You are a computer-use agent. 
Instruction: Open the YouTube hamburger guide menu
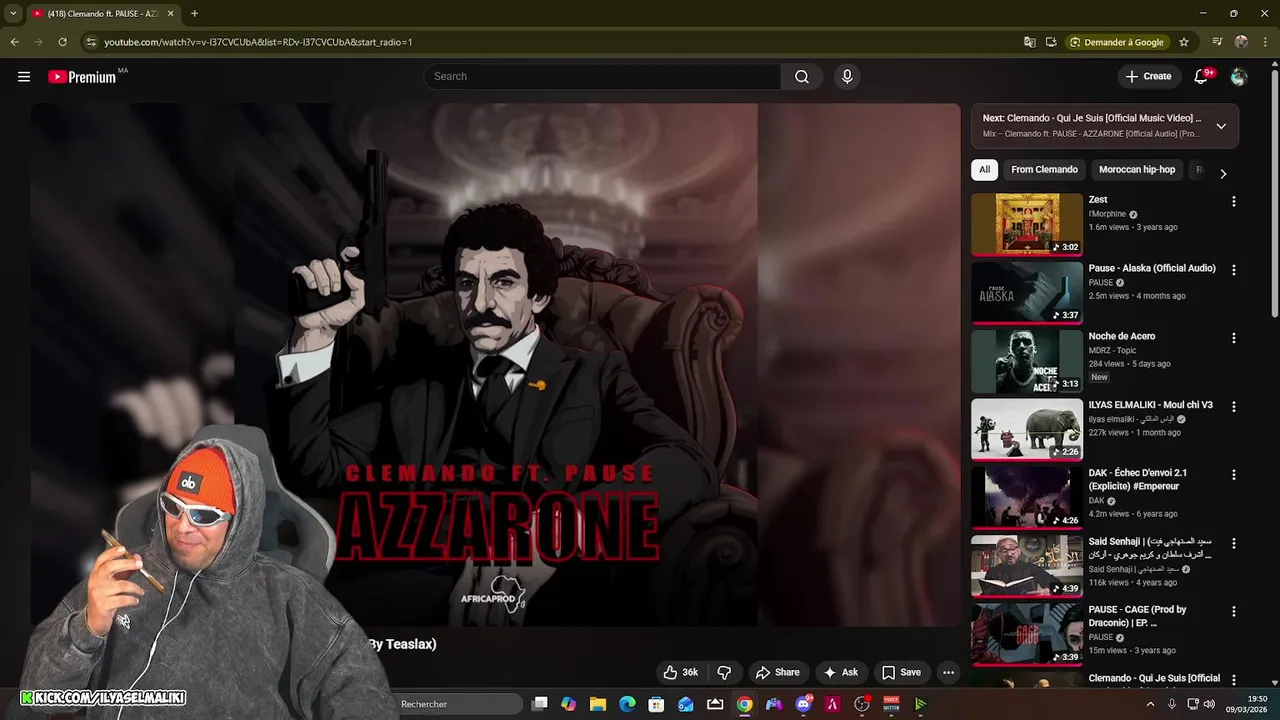(x=24, y=76)
